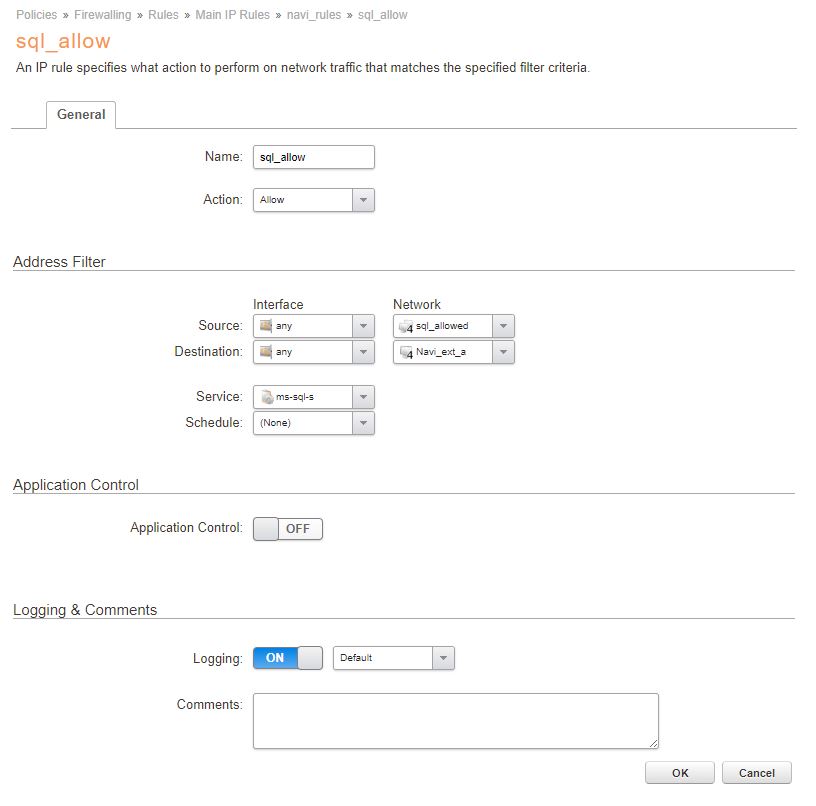Open the Firewalling breadcrumb link
Screen dimensions: 816x806
pos(103,15)
